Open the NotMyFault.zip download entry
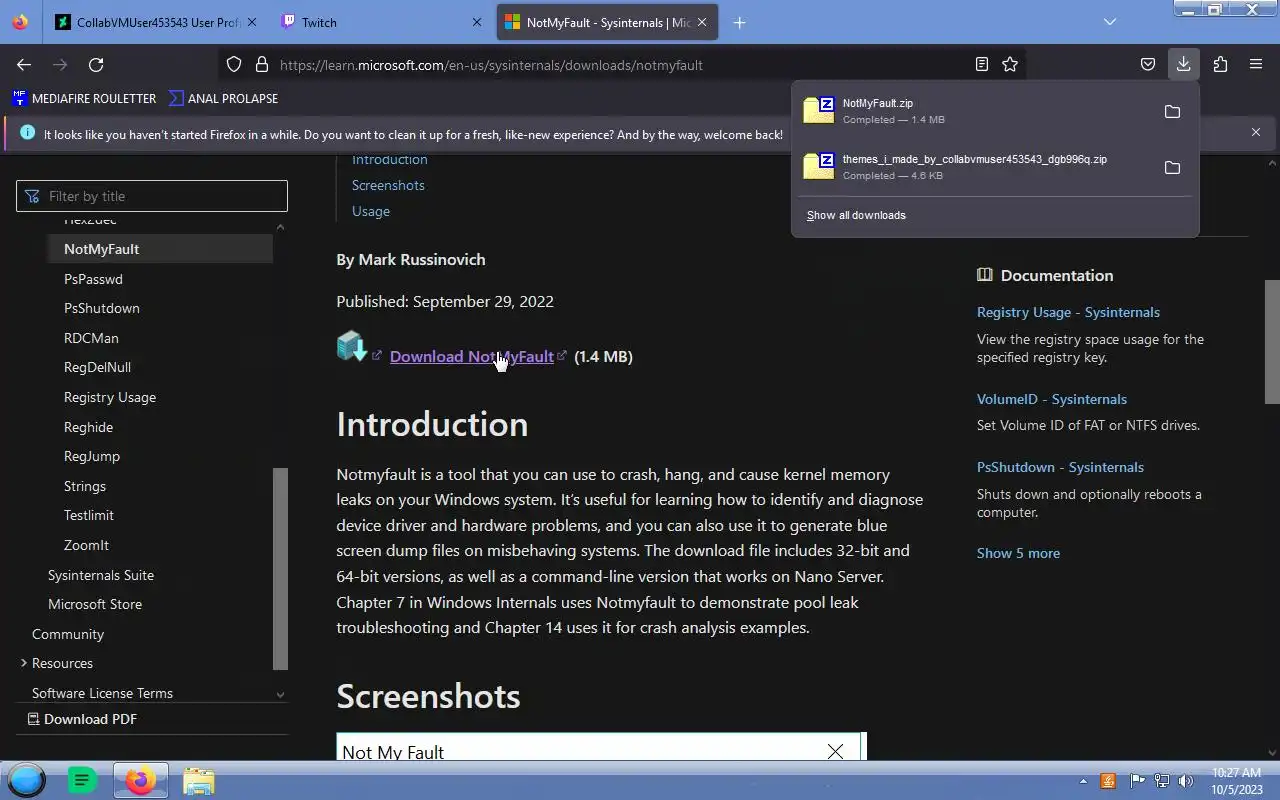The image size is (1280, 800). (x=975, y=111)
